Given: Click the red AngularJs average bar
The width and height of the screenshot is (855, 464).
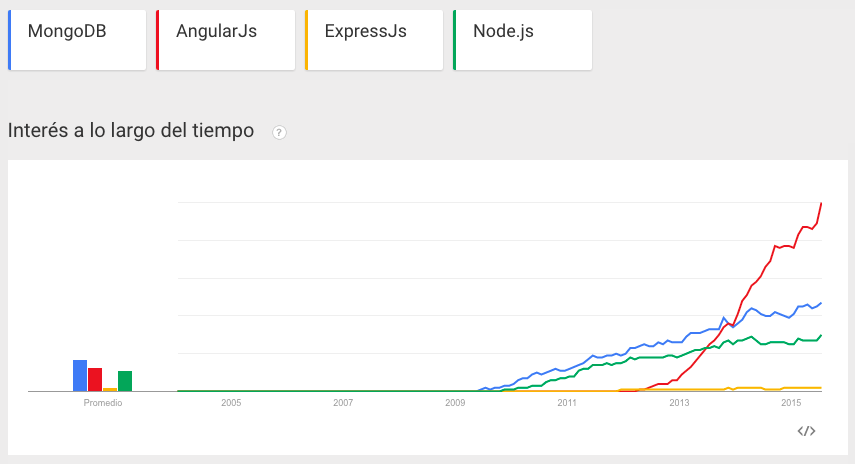Looking at the screenshot, I should tap(95, 379).
